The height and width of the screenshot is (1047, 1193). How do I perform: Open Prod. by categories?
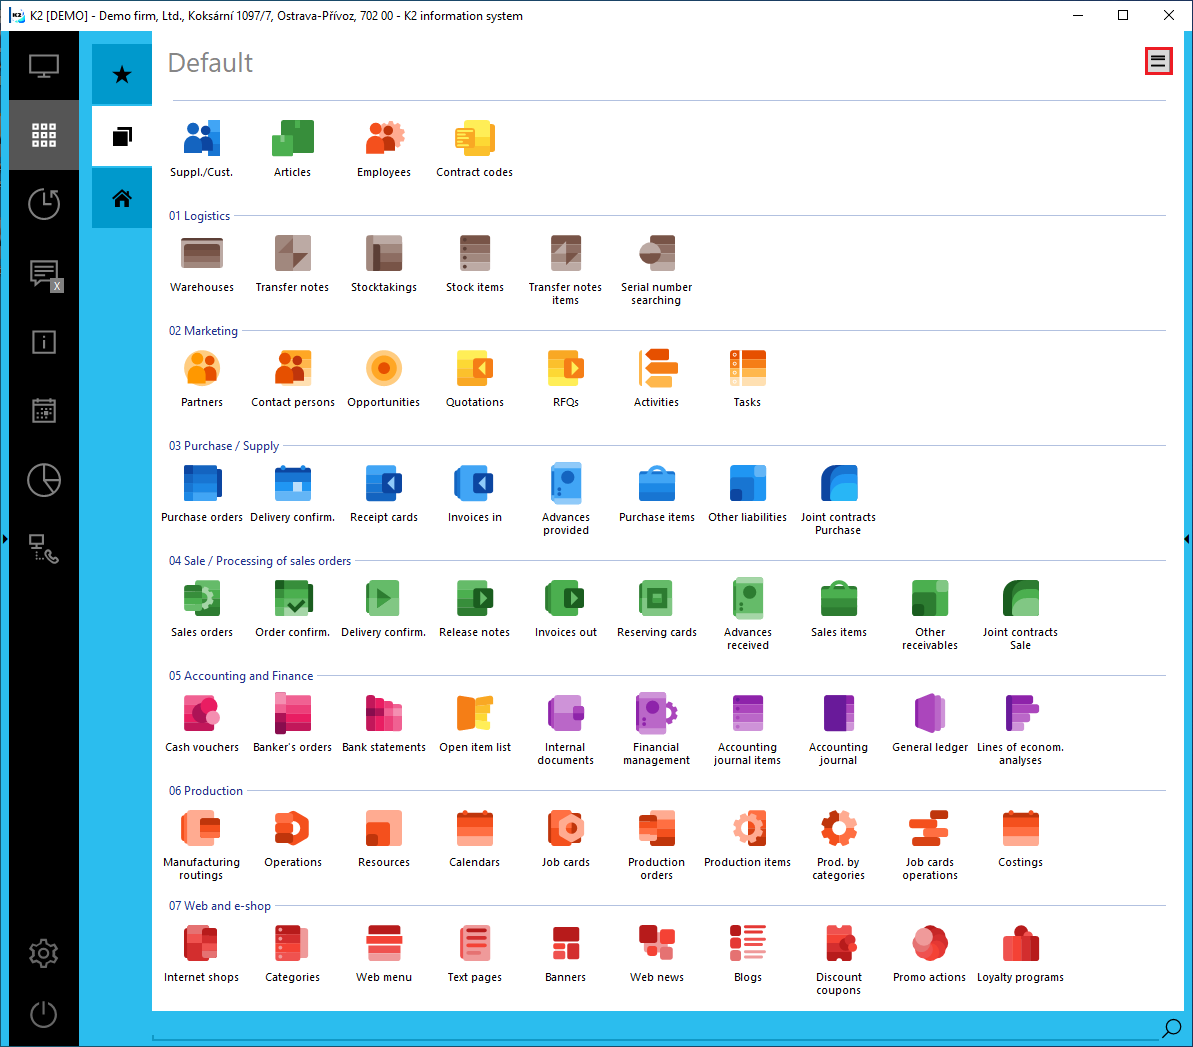(838, 845)
